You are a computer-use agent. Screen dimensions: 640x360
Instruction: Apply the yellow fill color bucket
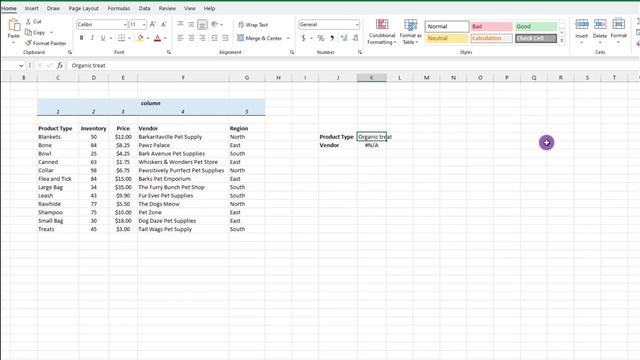click(x=140, y=38)
